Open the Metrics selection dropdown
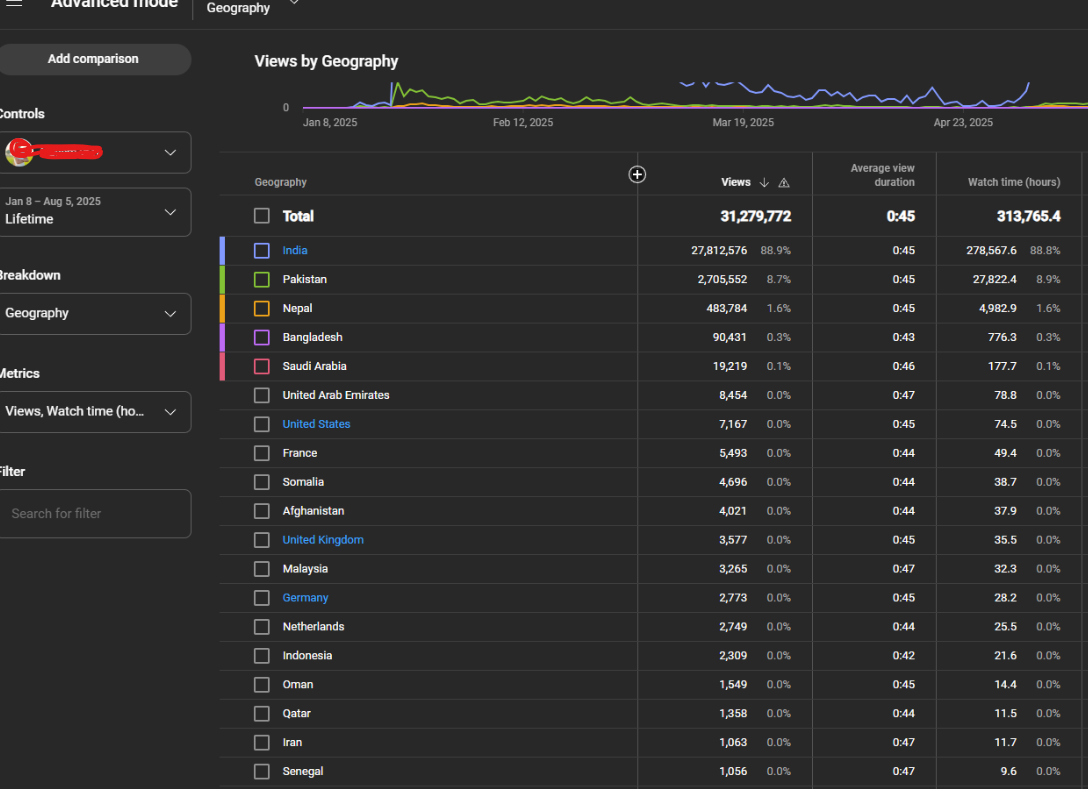The height and width of the screenshot is (789, 1088). click(93, 412)
